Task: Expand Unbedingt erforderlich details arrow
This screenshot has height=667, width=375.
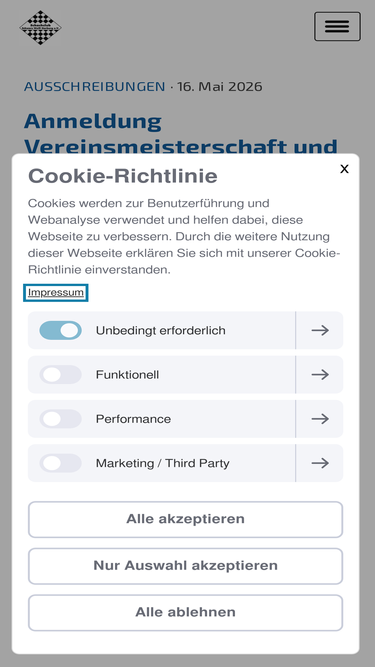Action: [x=320, y=330]
